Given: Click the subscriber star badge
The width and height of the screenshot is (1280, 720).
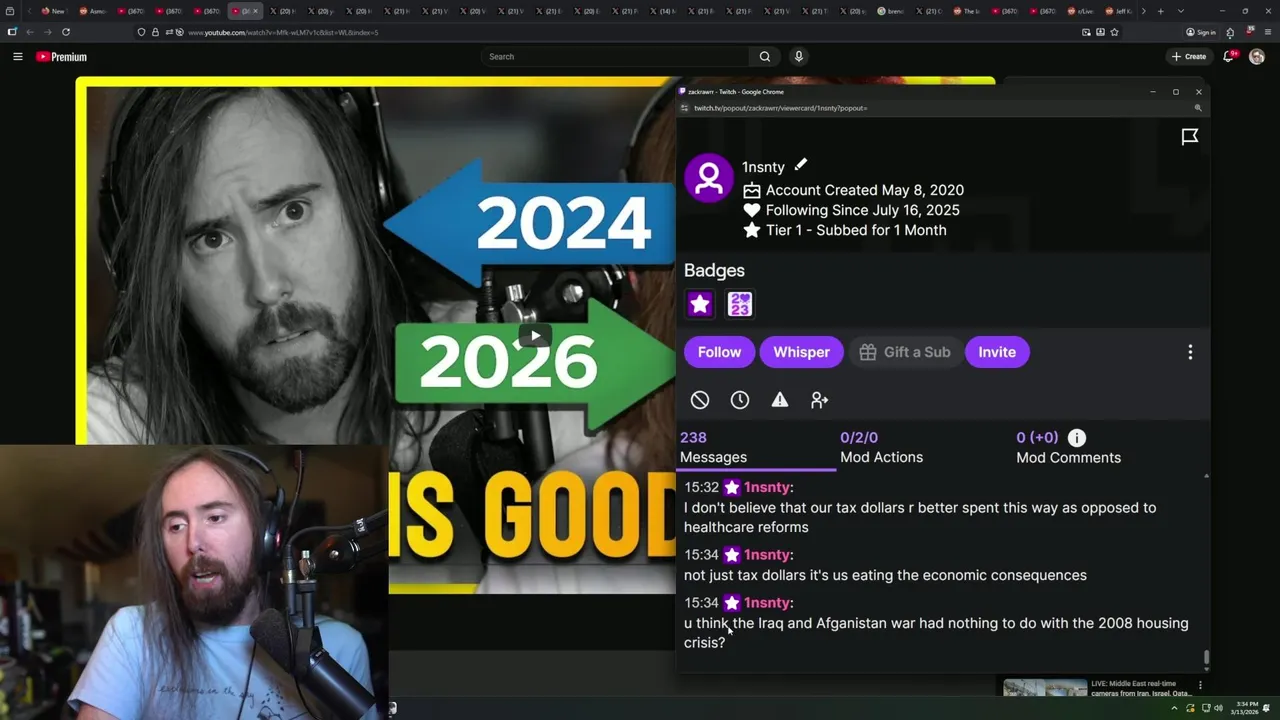Looking at the screenshot, I should [x=700, y=304].
